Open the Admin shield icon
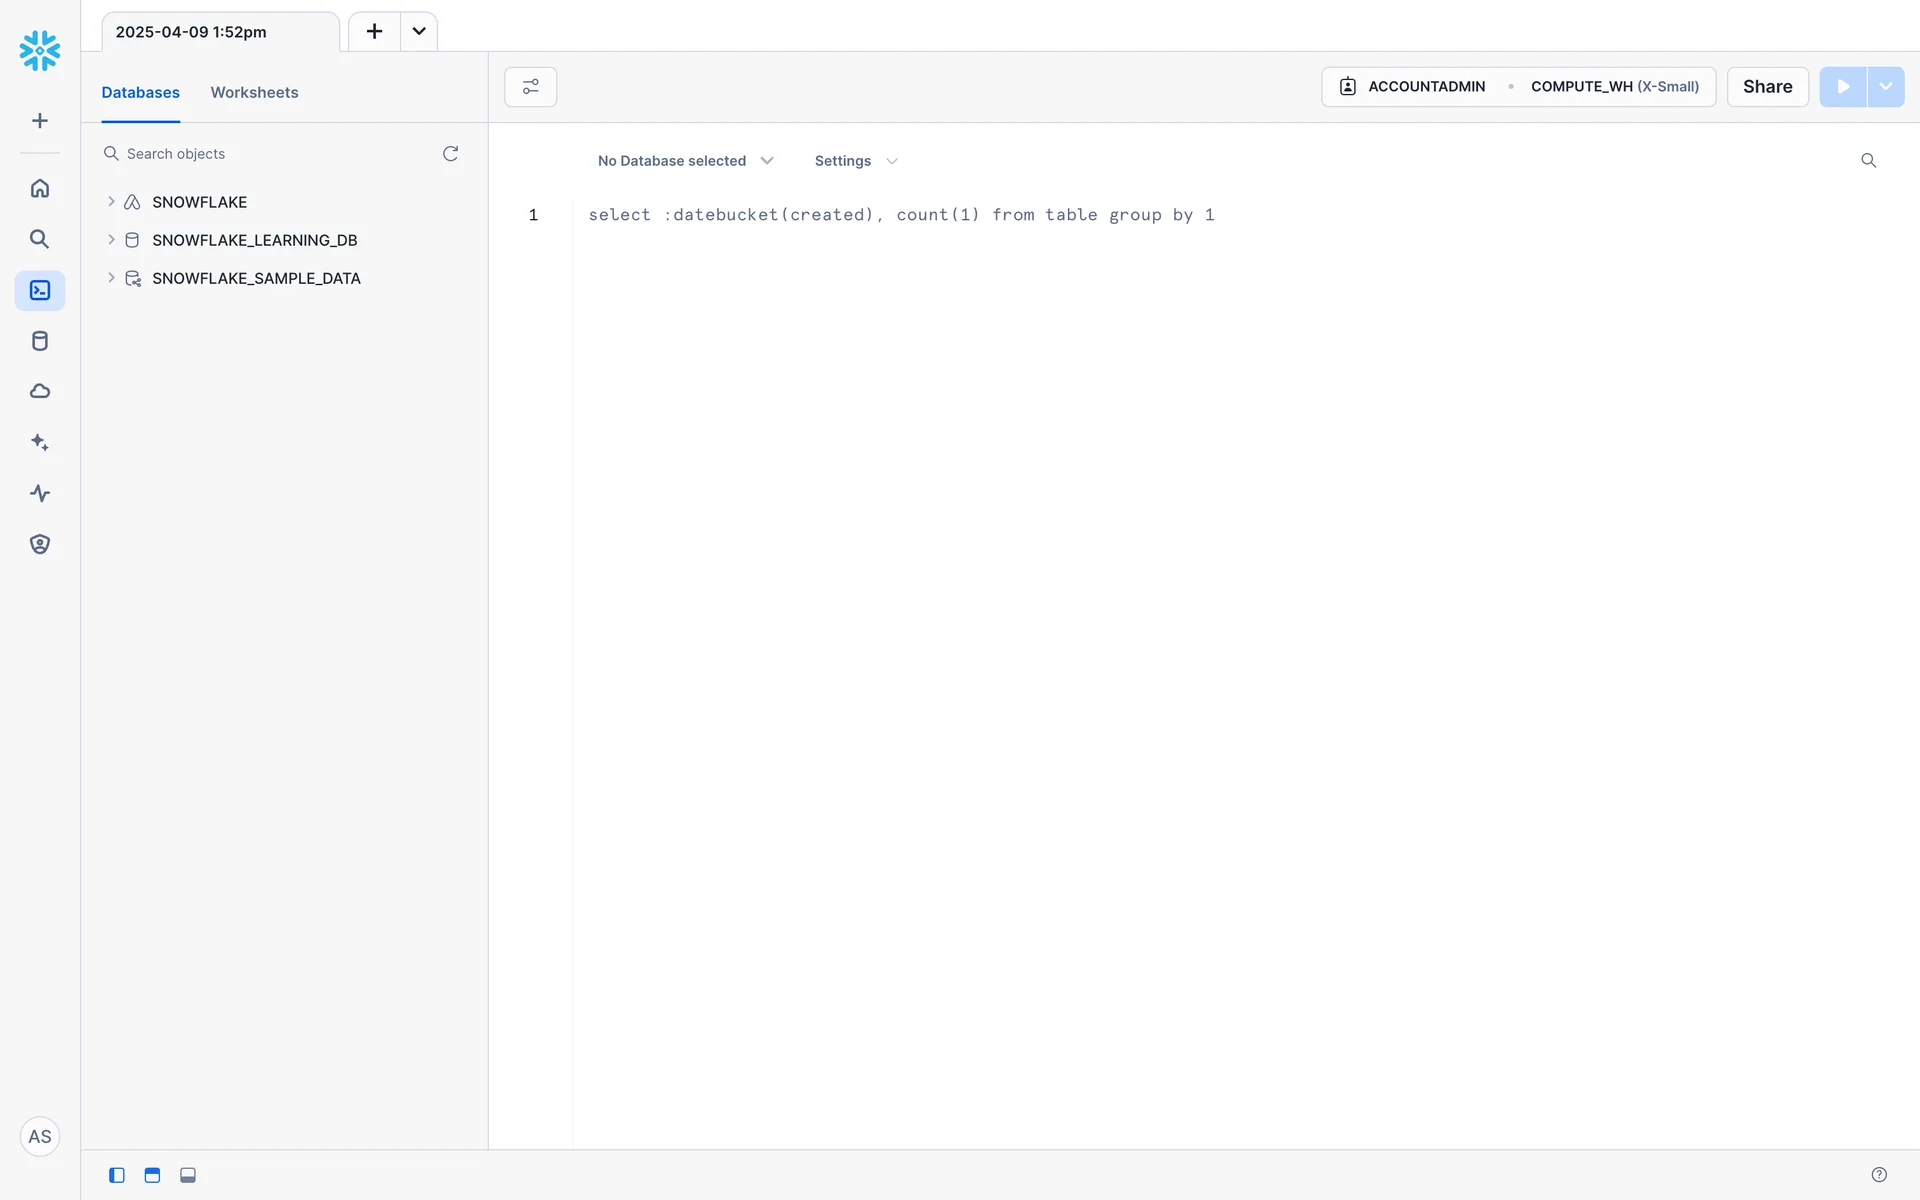Screen dimensions: 1920x1200 point(40,544)
